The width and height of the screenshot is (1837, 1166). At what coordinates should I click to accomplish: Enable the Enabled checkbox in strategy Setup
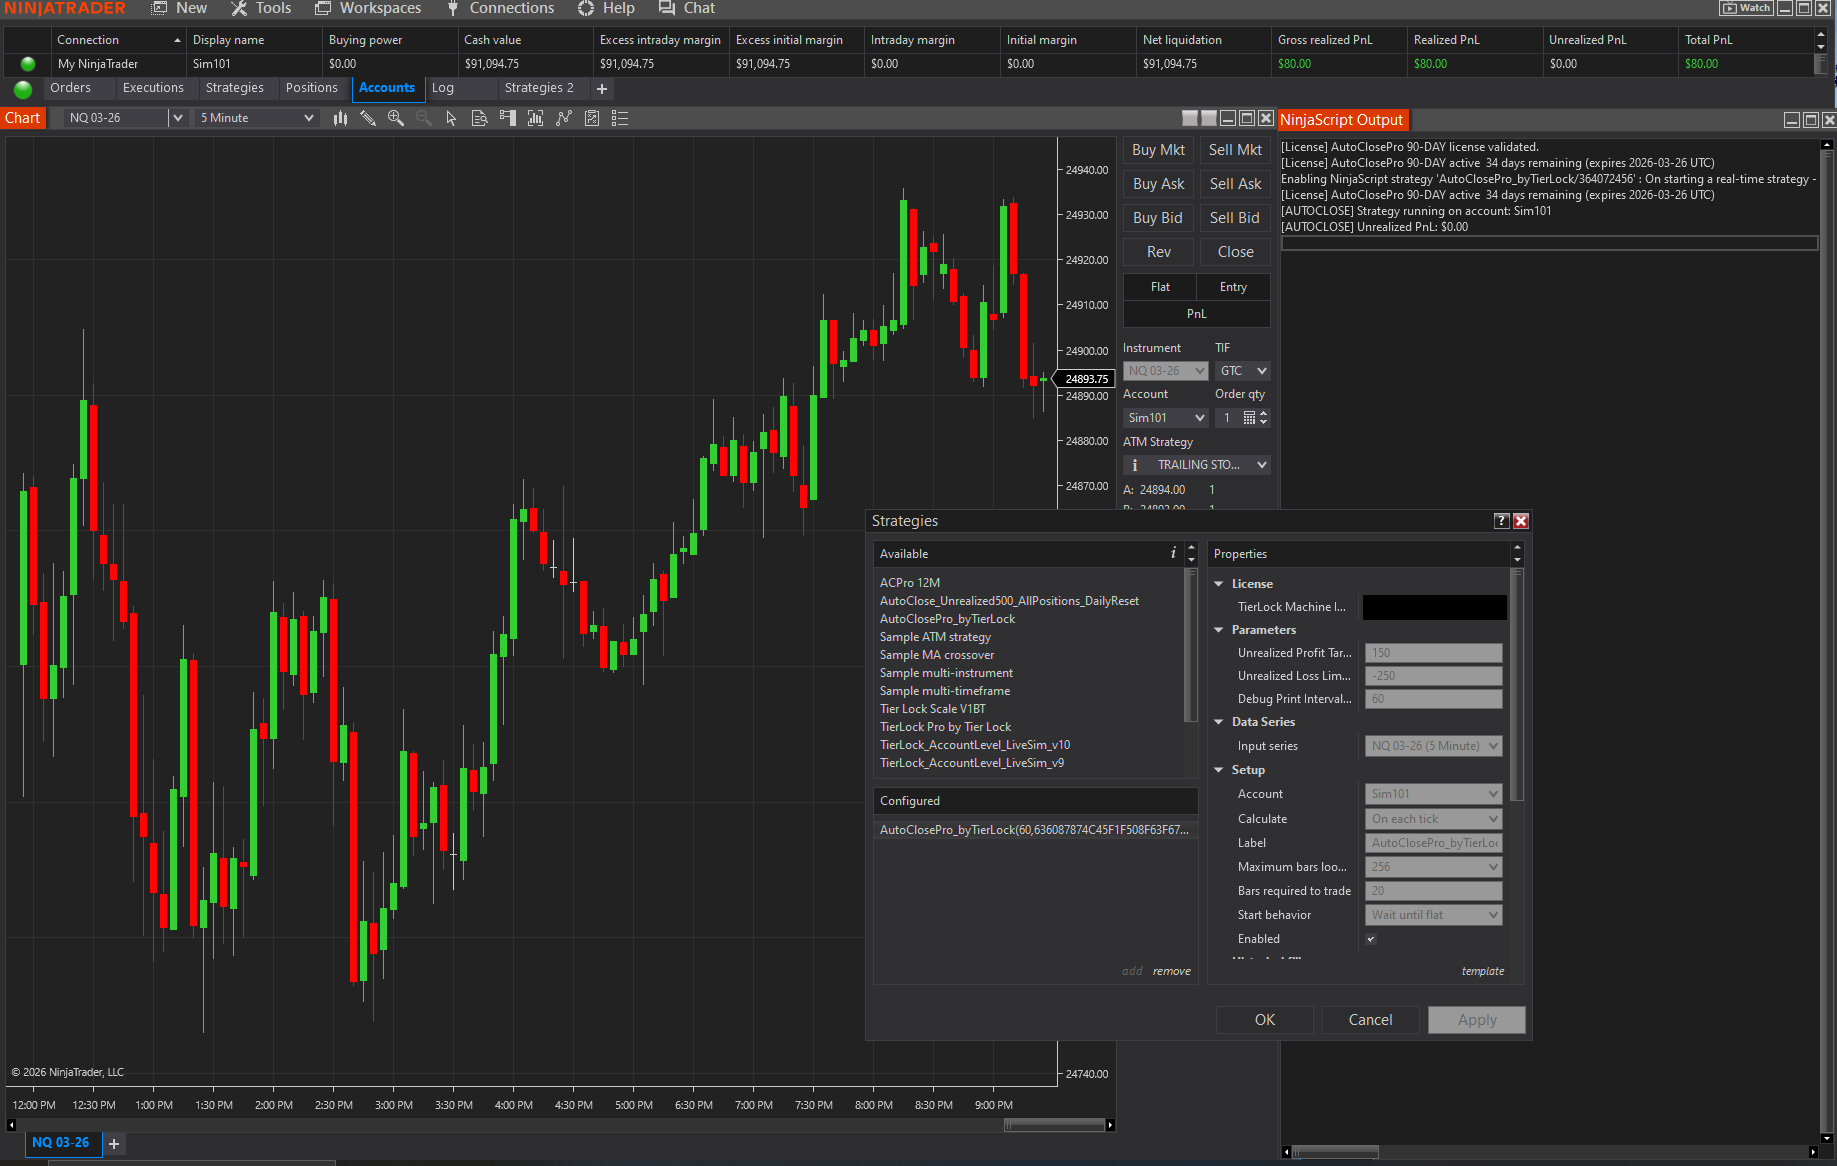pos(1371,938)
